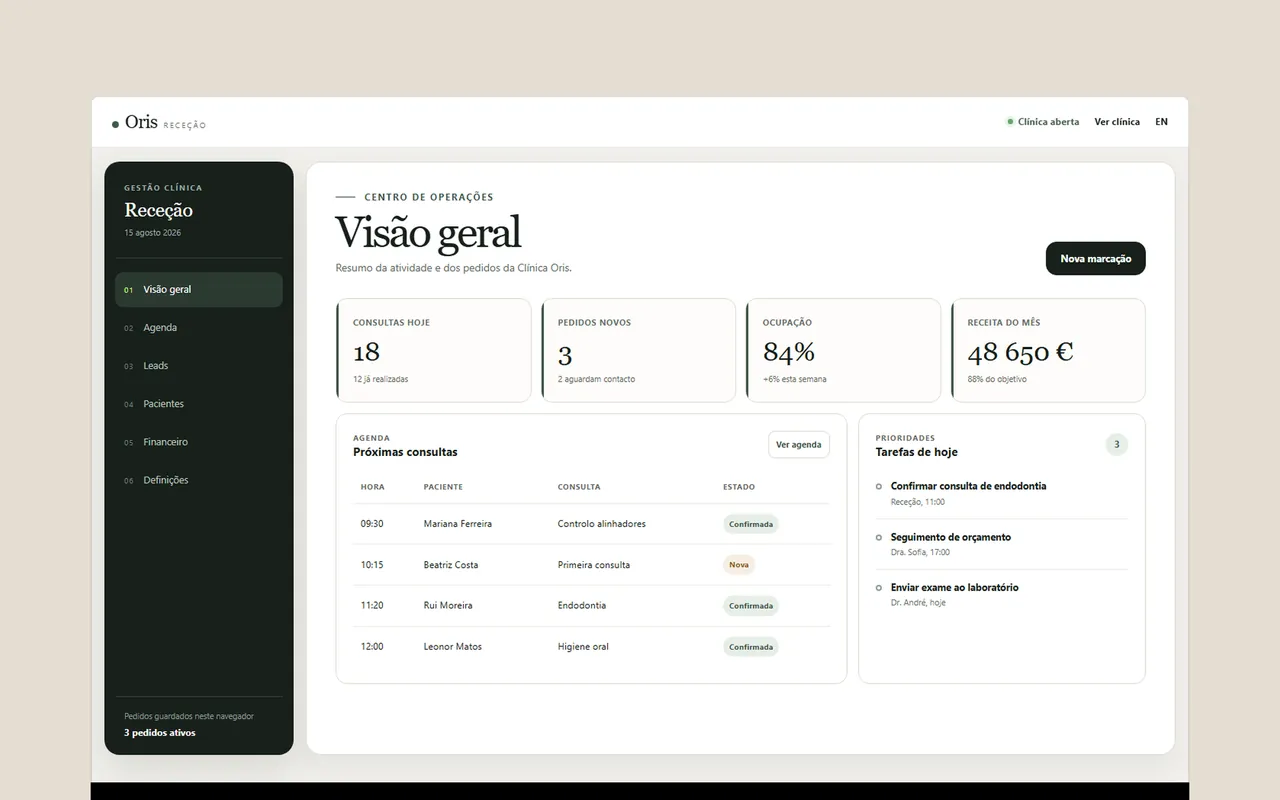Open the Ocupação 84% card

pyautogui.click(x=843, y=350)
